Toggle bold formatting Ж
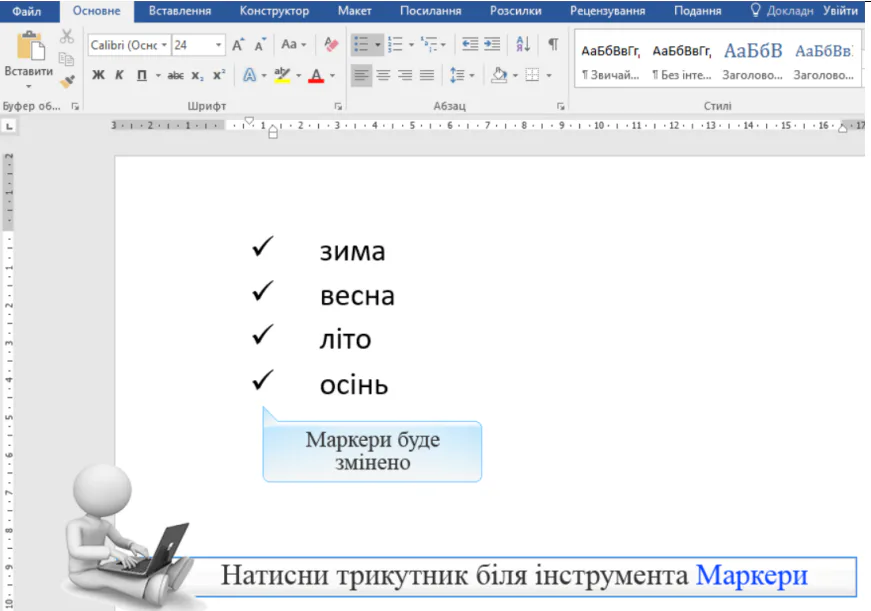The image size is (871, 611). click(98, 75)
